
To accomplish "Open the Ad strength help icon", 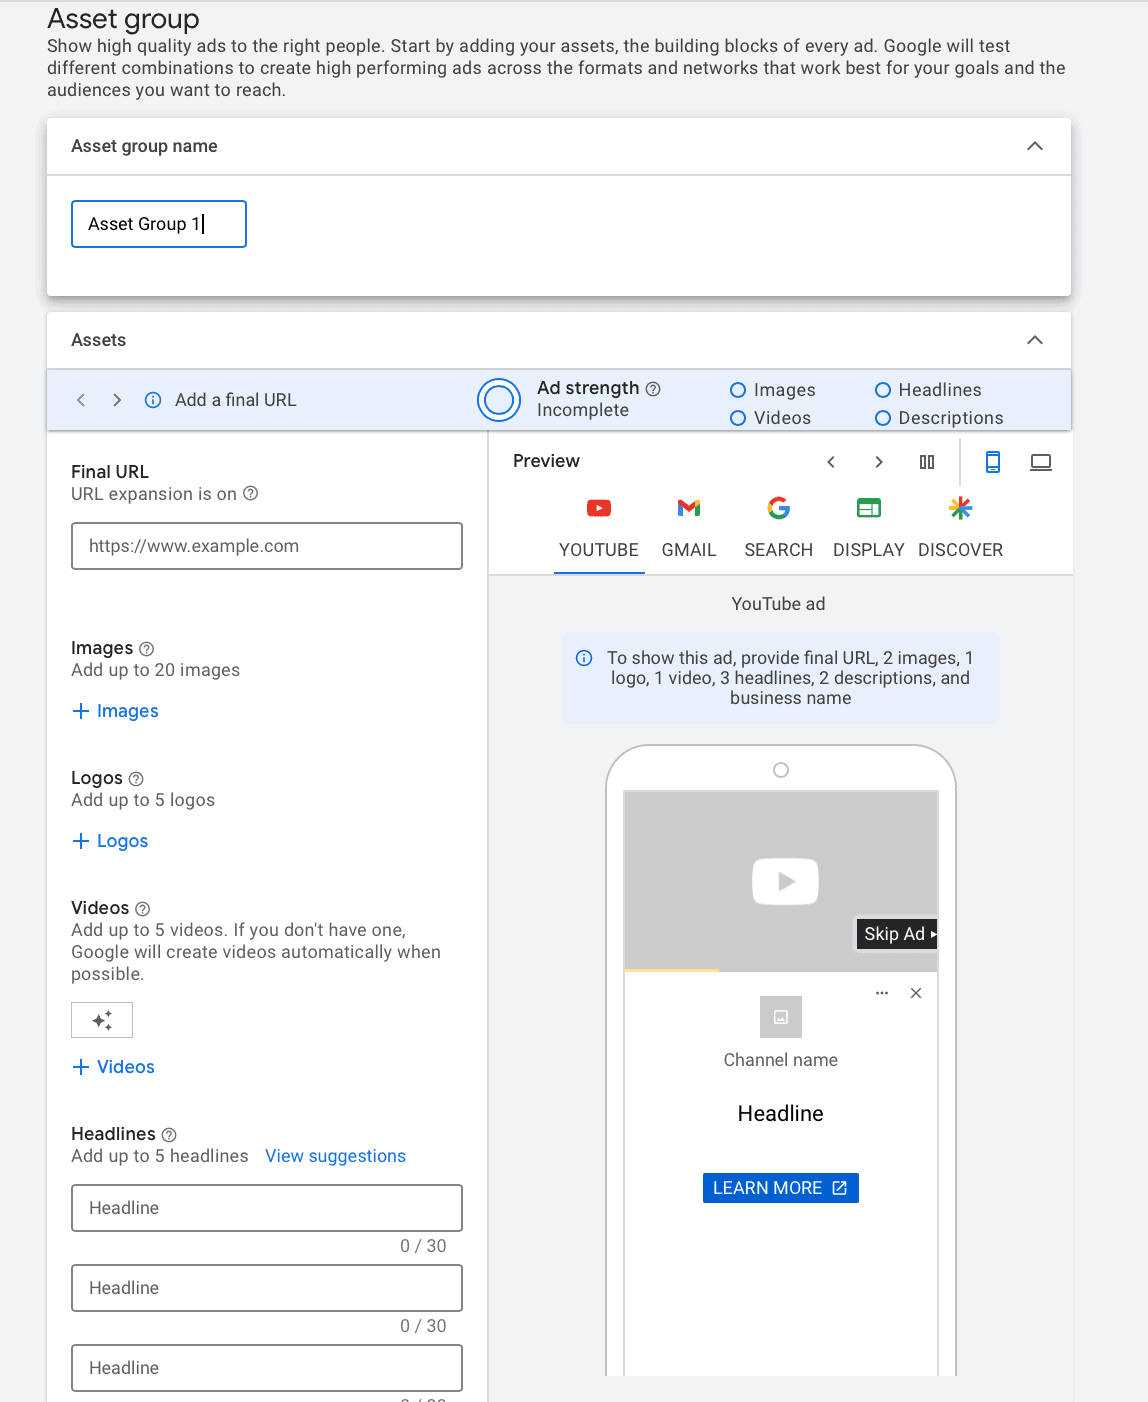I will [653, 389].
